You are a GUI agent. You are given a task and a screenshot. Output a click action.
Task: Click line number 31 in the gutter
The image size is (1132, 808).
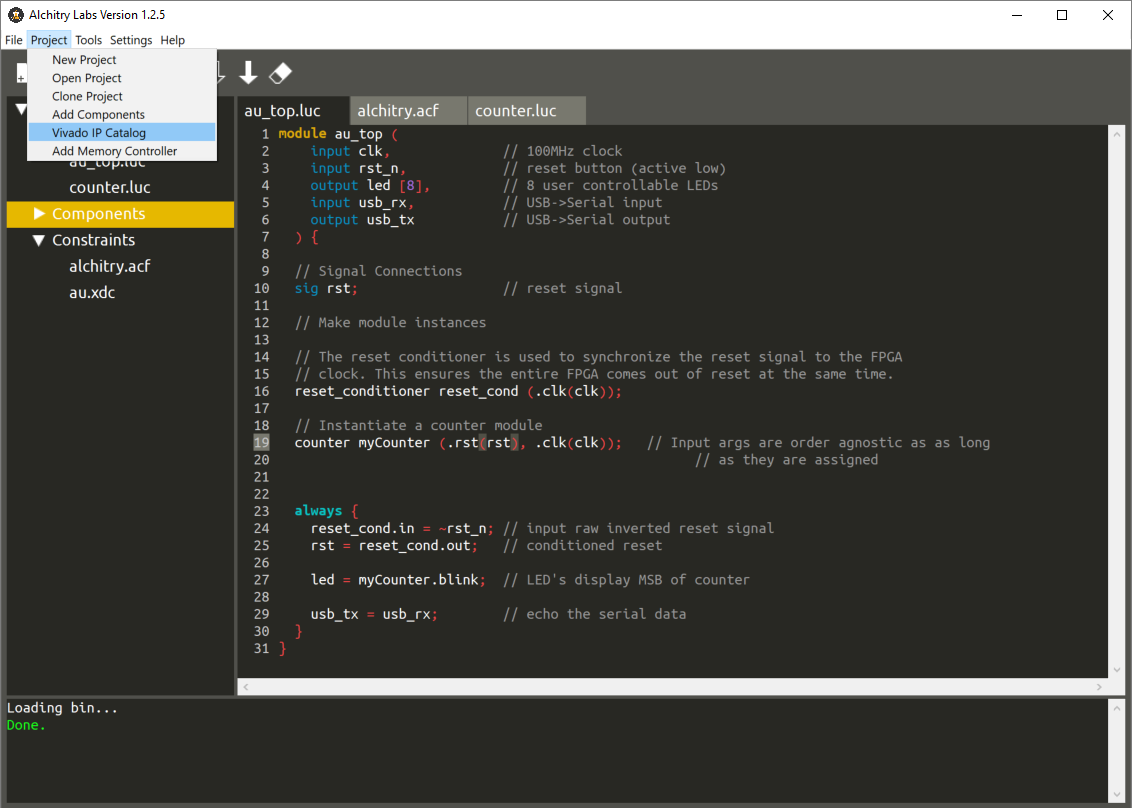(261, 648)
